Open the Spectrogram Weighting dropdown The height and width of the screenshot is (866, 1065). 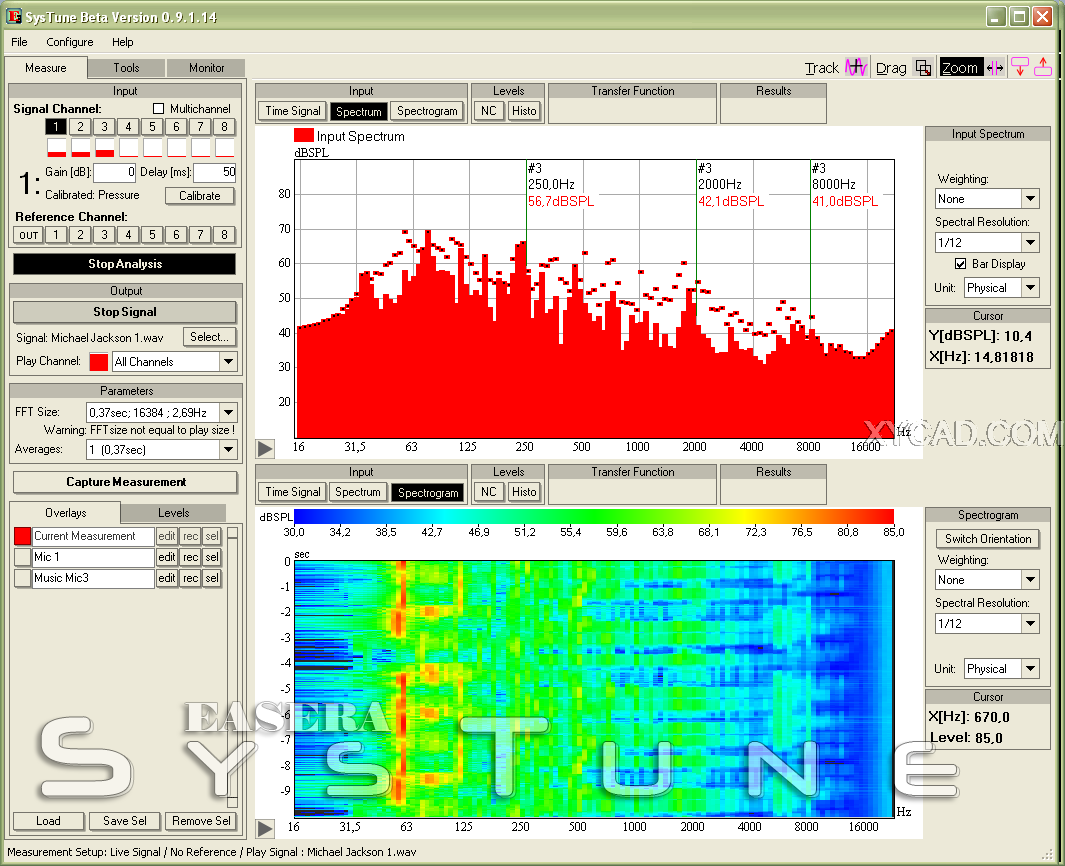(1030, 579)
